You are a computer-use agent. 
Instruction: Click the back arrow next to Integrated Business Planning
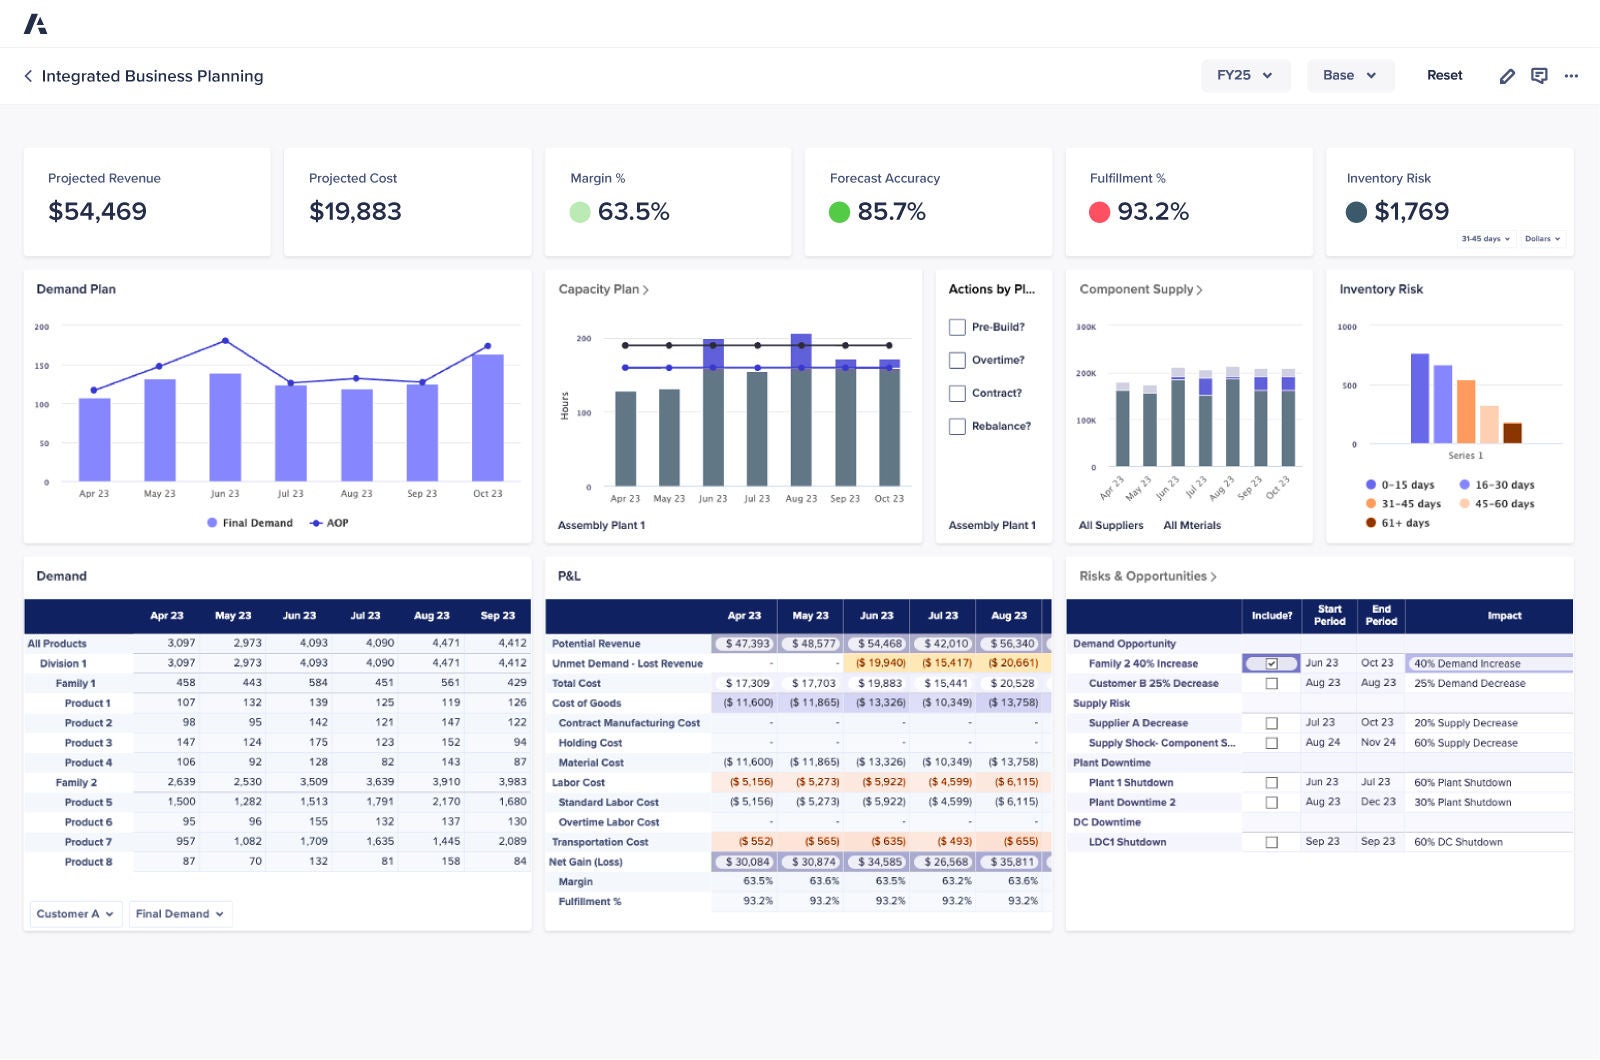[27, 76]
